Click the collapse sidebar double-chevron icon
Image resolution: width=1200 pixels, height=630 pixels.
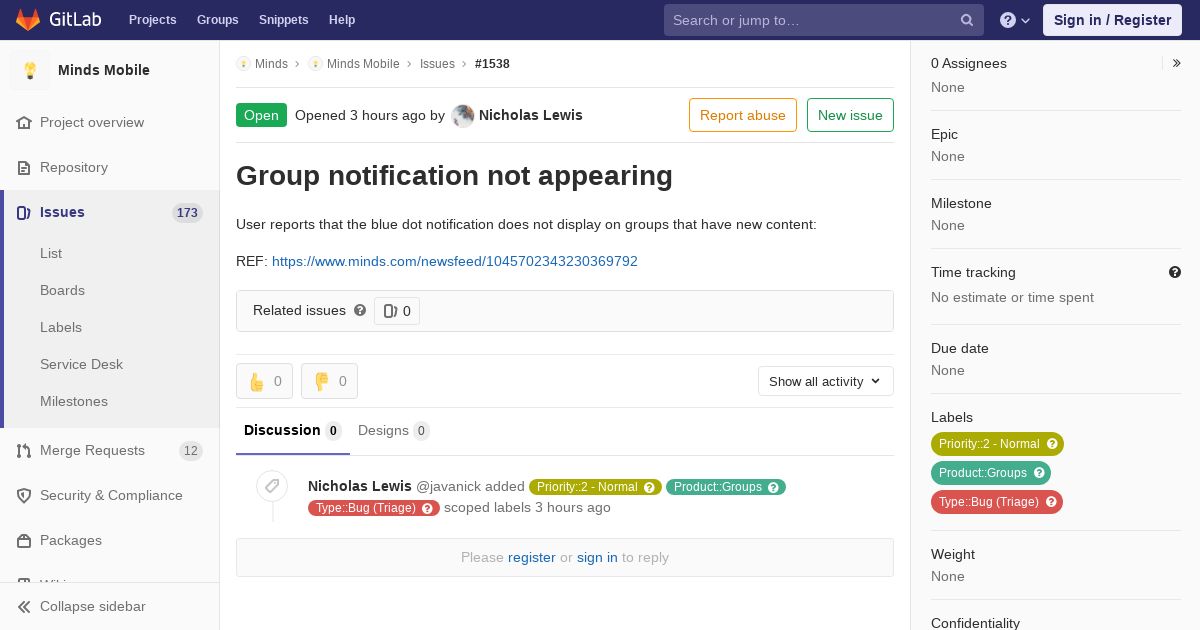[x=24, y=606]
